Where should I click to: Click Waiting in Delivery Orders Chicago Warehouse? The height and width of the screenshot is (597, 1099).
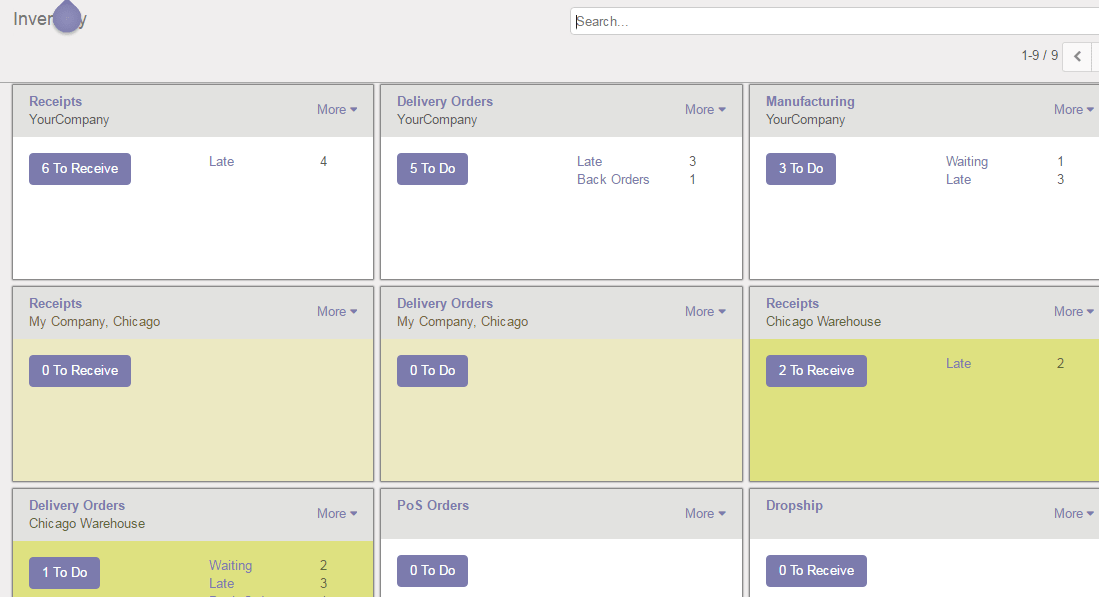coord(230,565)
